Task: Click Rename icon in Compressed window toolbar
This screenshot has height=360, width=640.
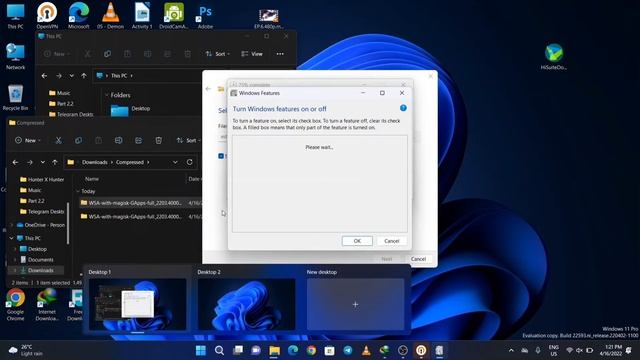Action: [x=118, y=140]
